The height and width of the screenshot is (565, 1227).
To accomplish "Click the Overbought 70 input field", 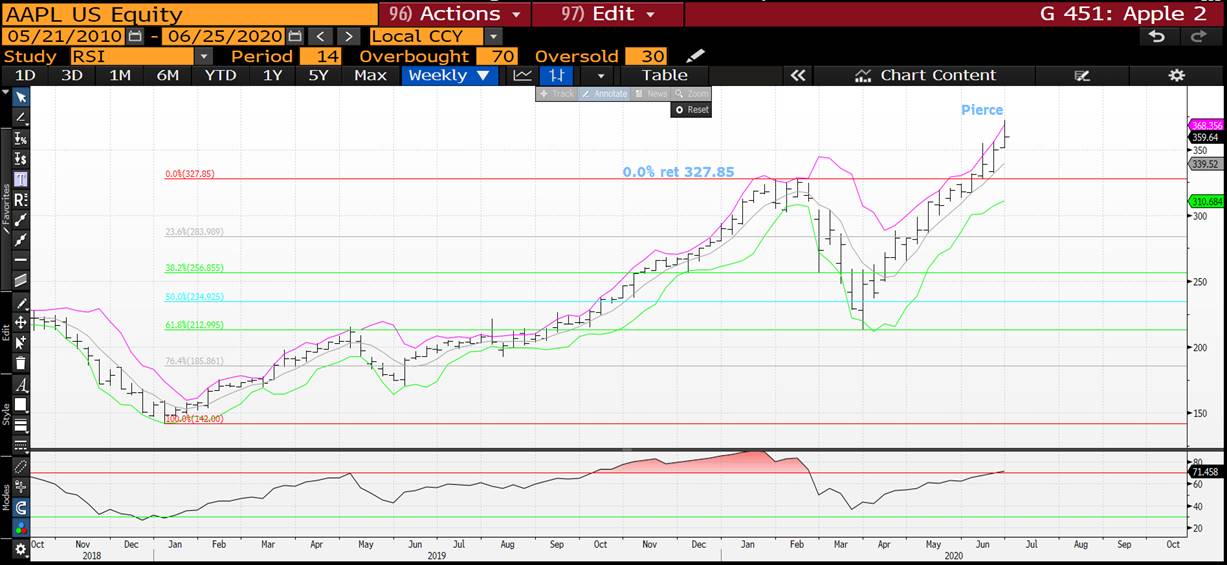I will pyautogui.click(x=497, y=56).
